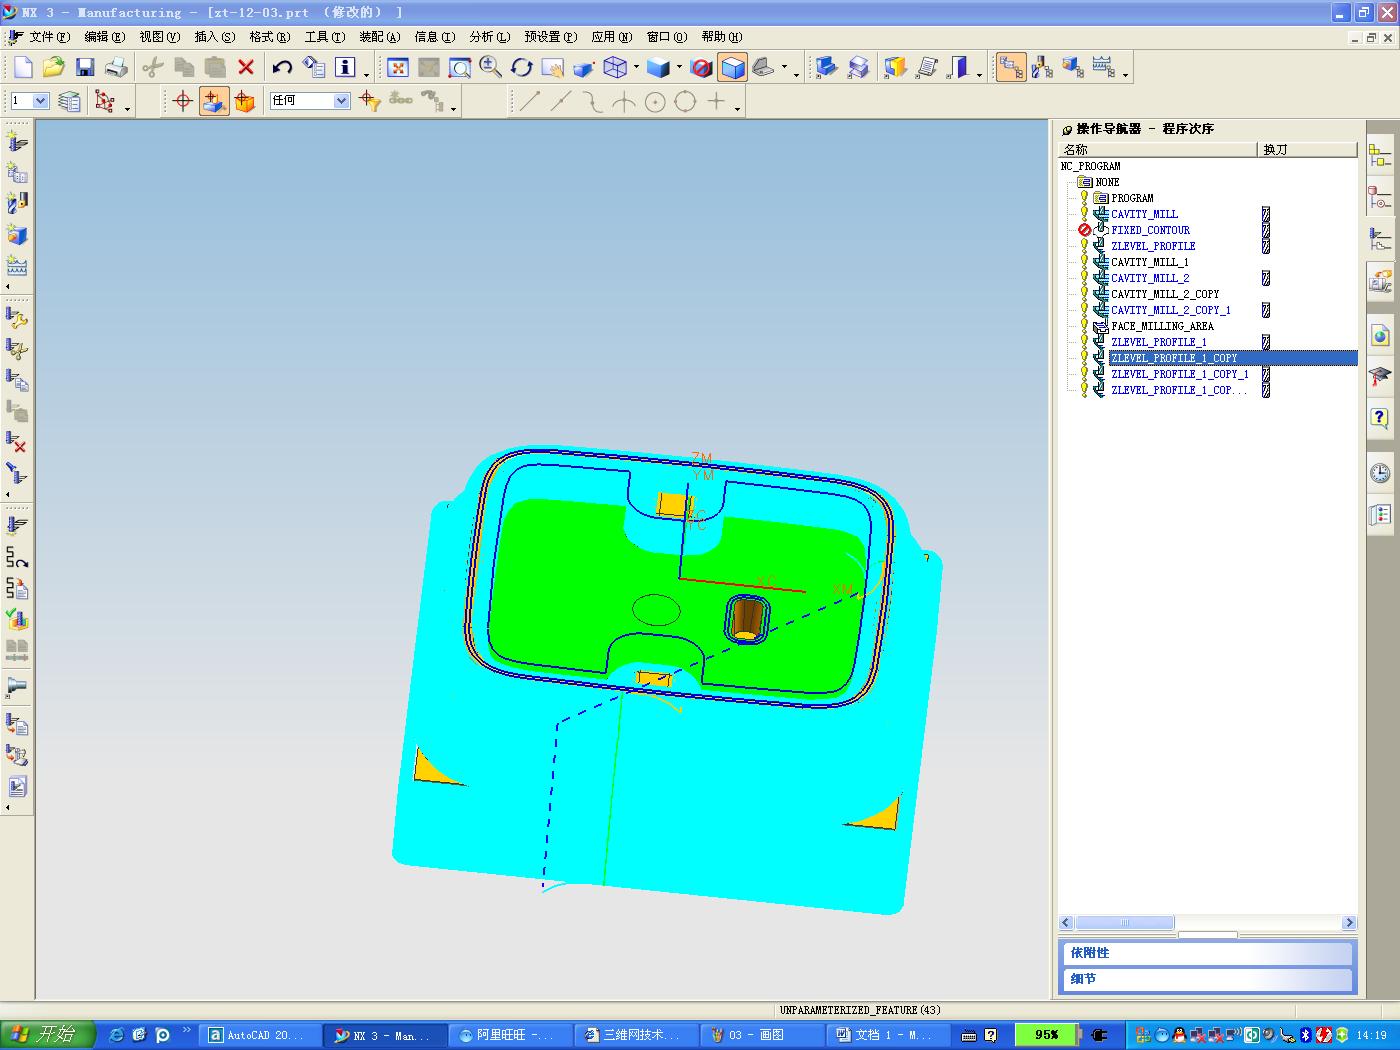Toggle the highlighted snap-point selection icon
Image resolution: width=1400 pixels, height=1050 pixels.
[214, 101]
